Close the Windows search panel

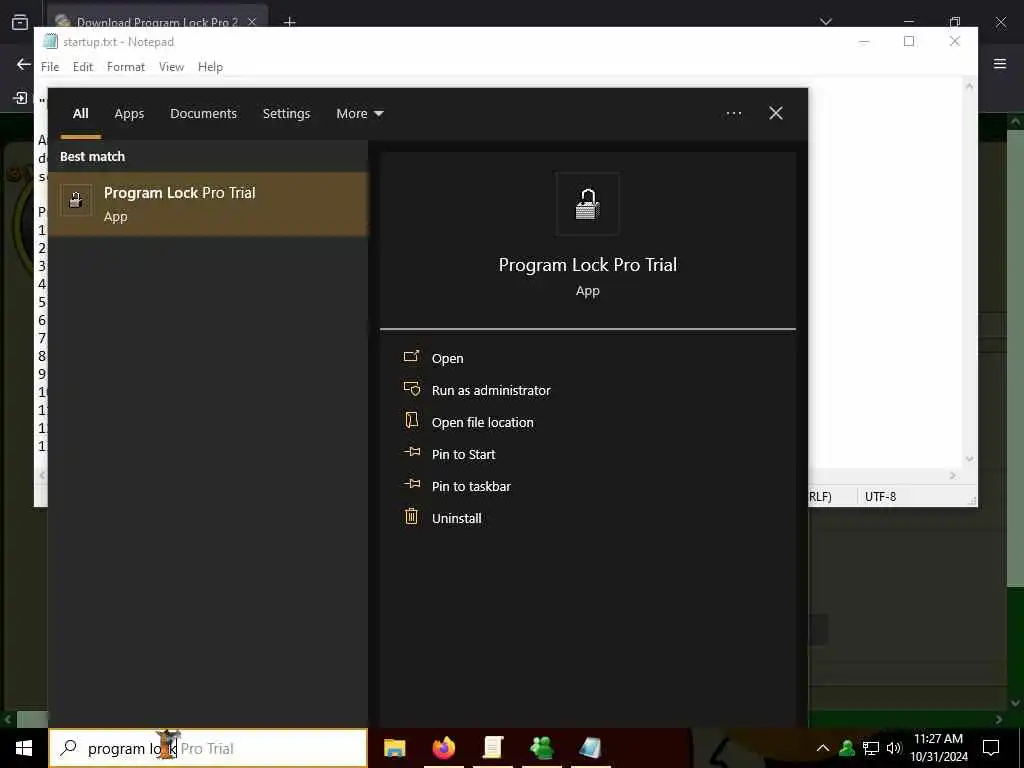pyautogui.click(x=776, y=114)
